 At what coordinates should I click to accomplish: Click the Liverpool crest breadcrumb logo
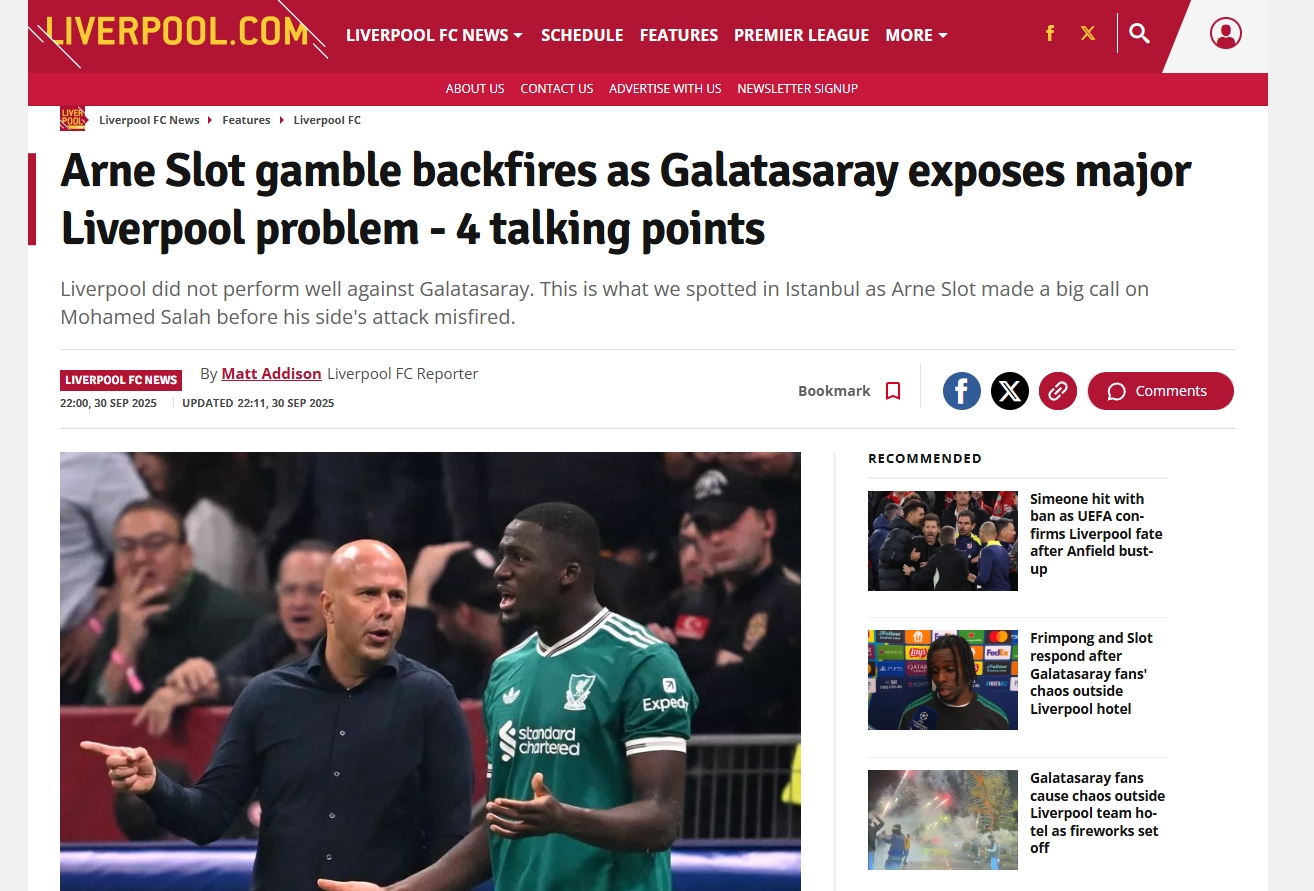pos(73,119)
